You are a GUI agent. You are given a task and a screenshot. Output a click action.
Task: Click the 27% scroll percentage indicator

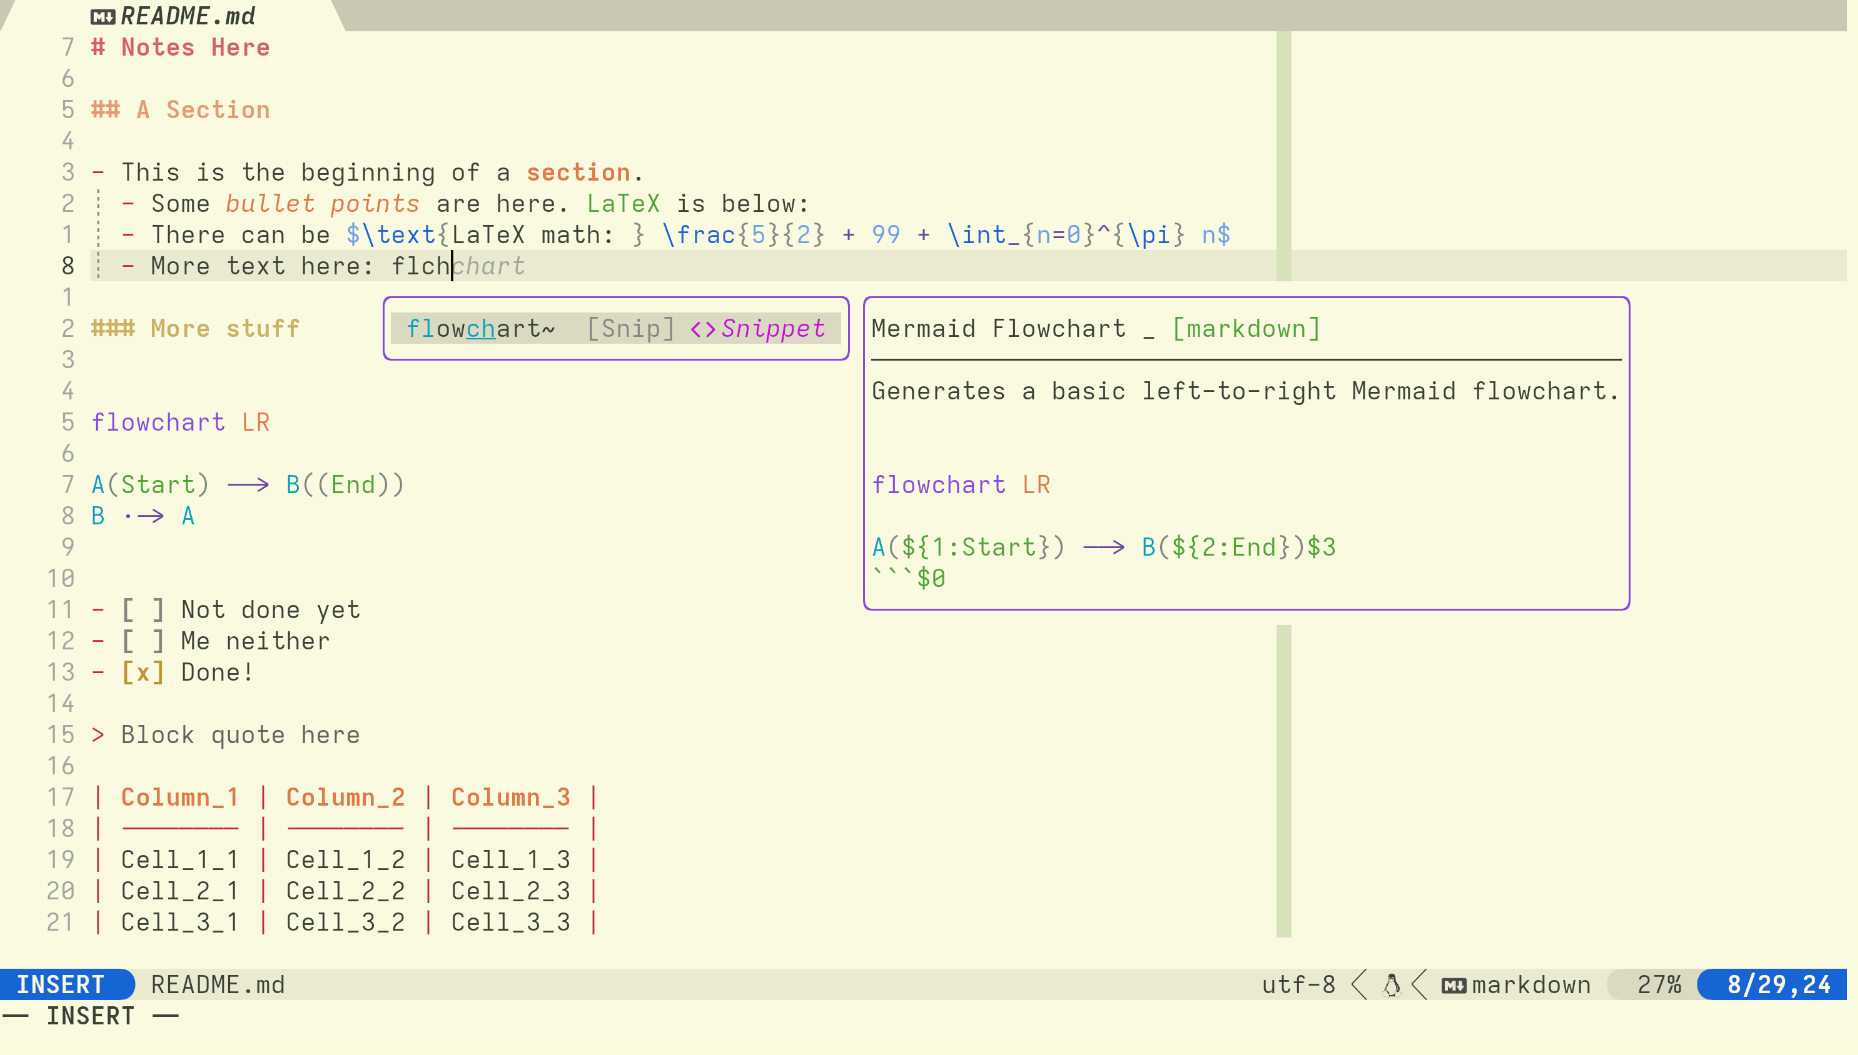1659,985
